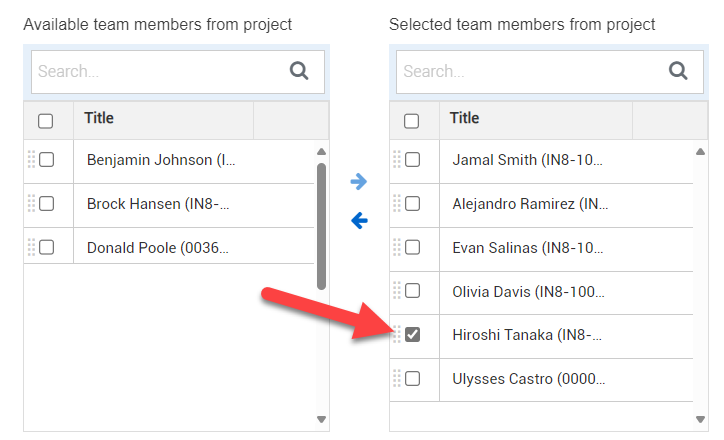724x440 pixels.
Task: Click search magnifier in Available members panel
Action: click(x=299, y=71)
